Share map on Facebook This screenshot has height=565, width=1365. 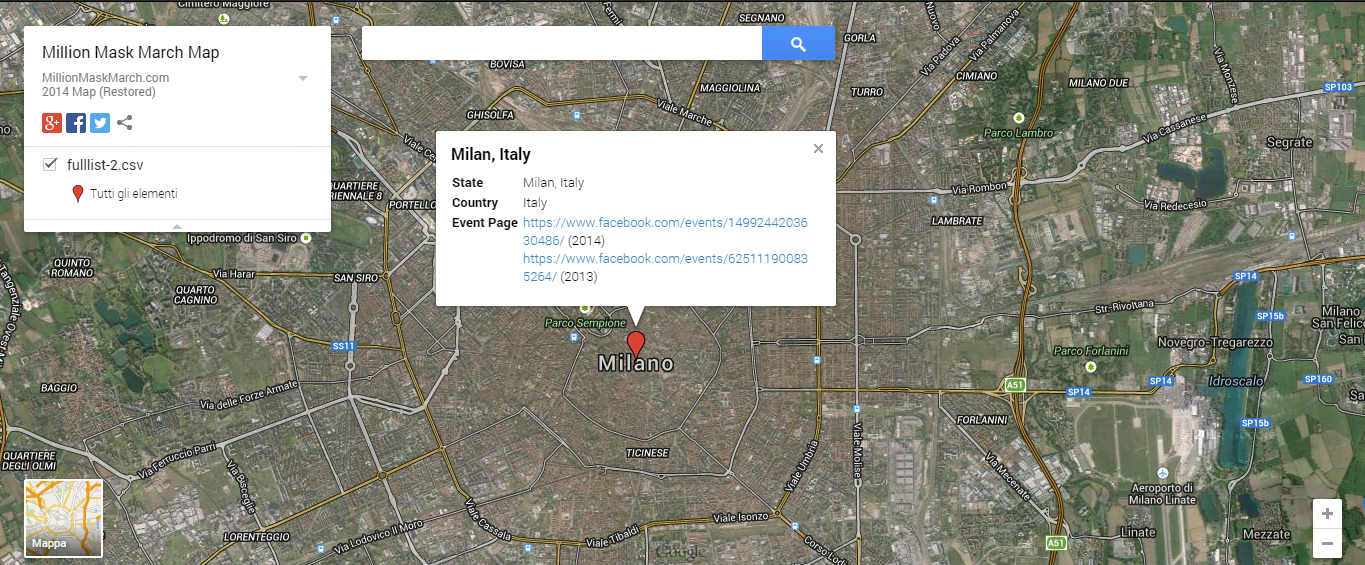(x=76, y=123)
